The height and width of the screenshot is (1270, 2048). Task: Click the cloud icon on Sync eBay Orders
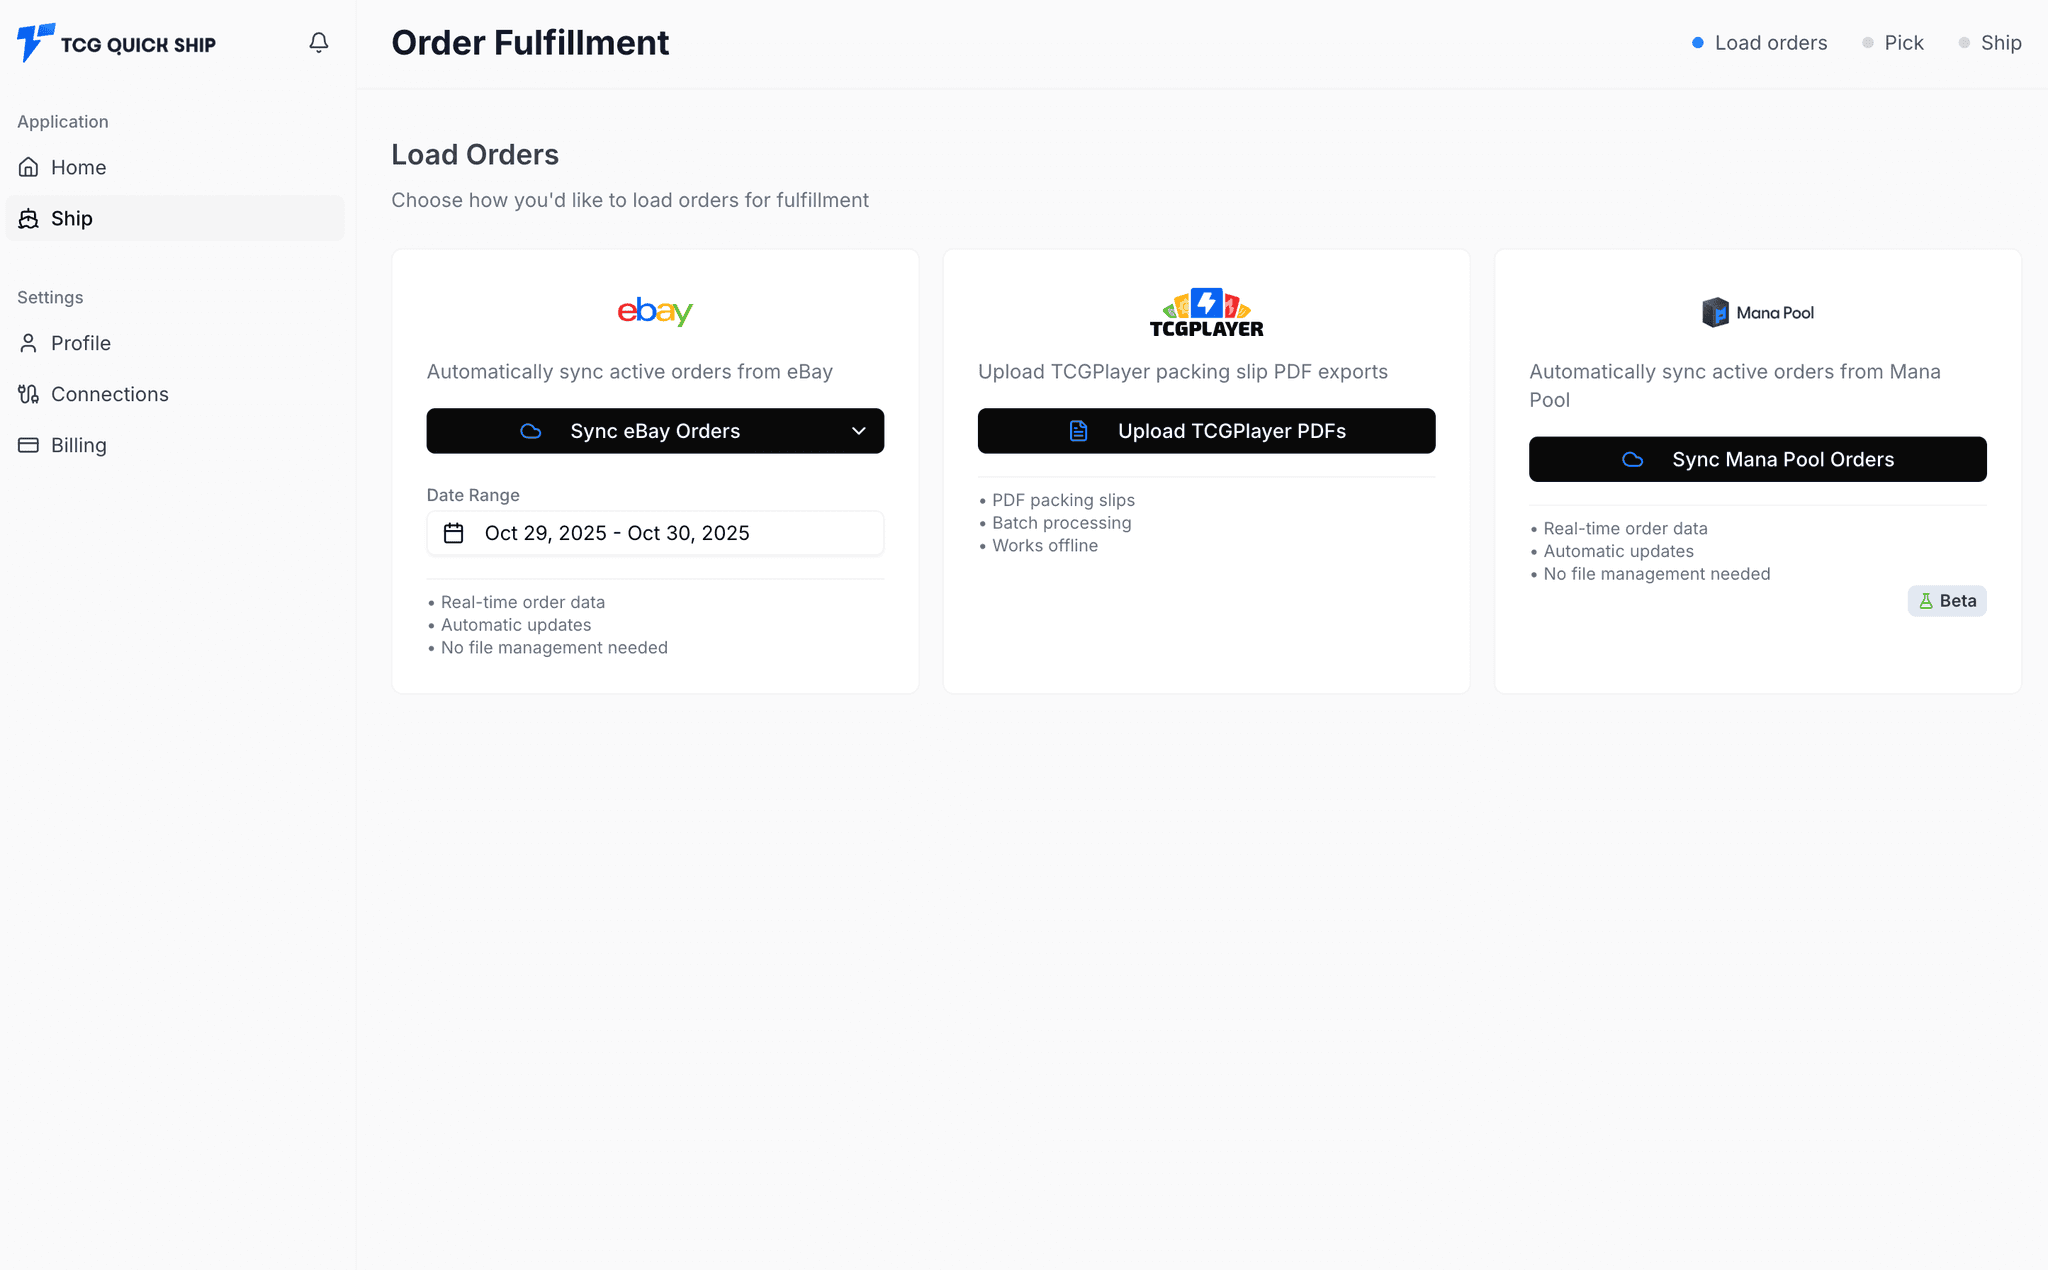(x=530, y=431)
